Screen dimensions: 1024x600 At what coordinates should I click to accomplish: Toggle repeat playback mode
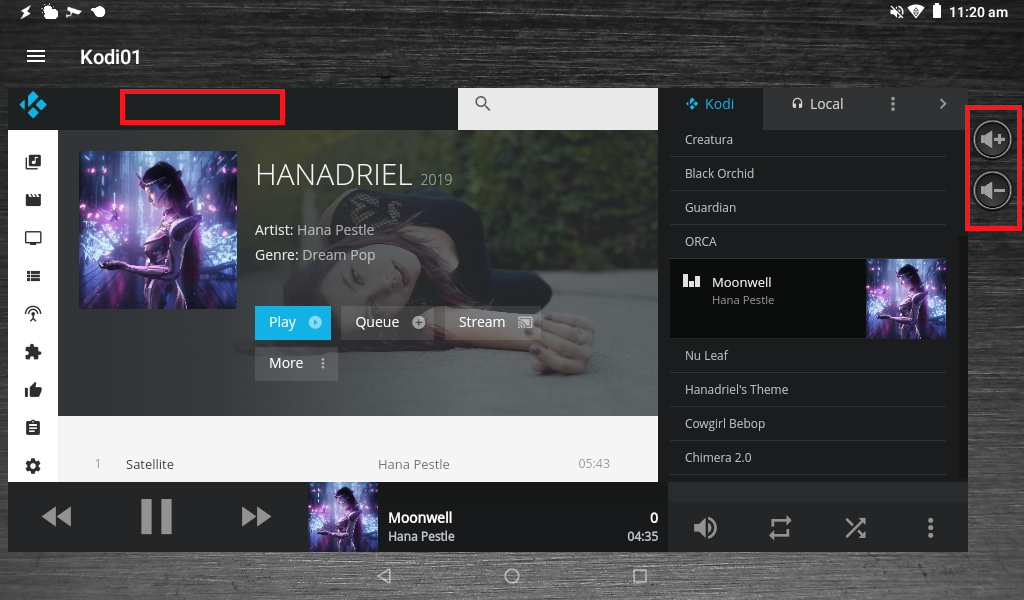(780, 528)
